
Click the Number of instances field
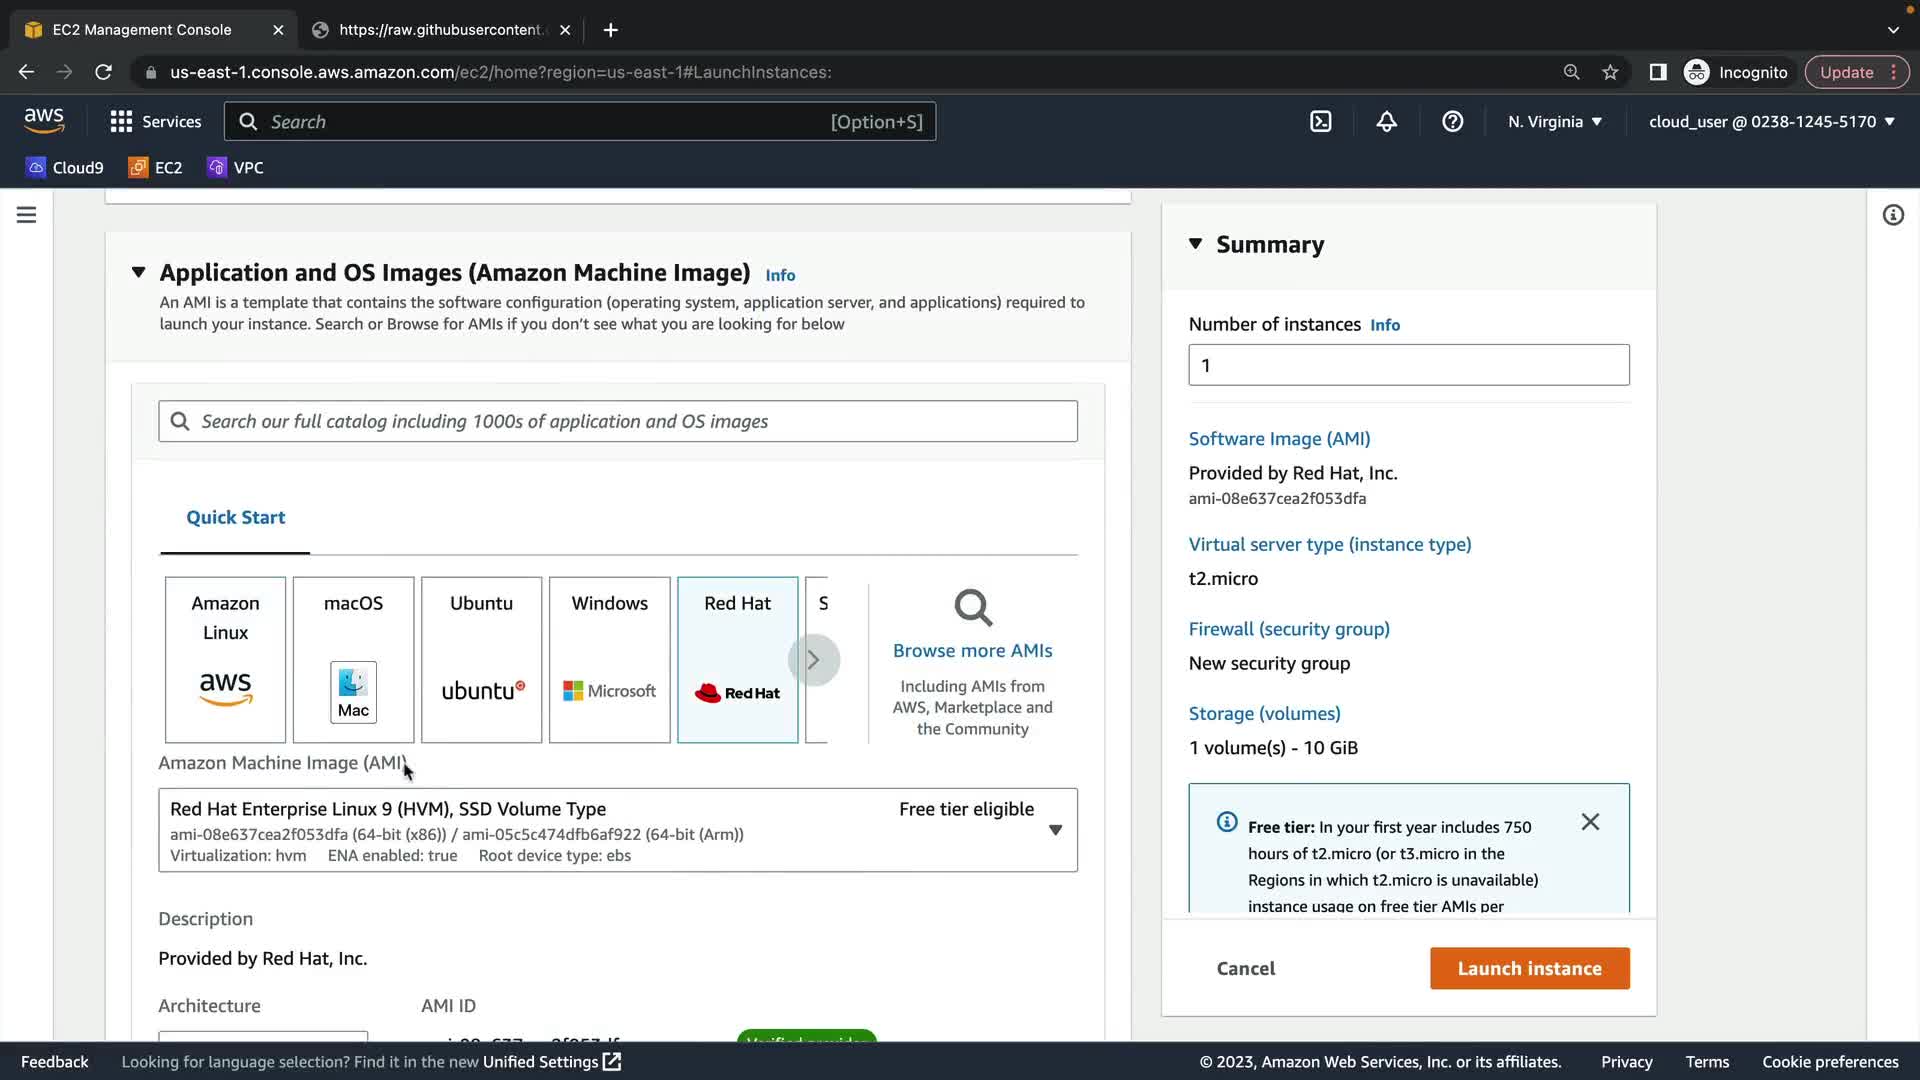[1408, 365]
